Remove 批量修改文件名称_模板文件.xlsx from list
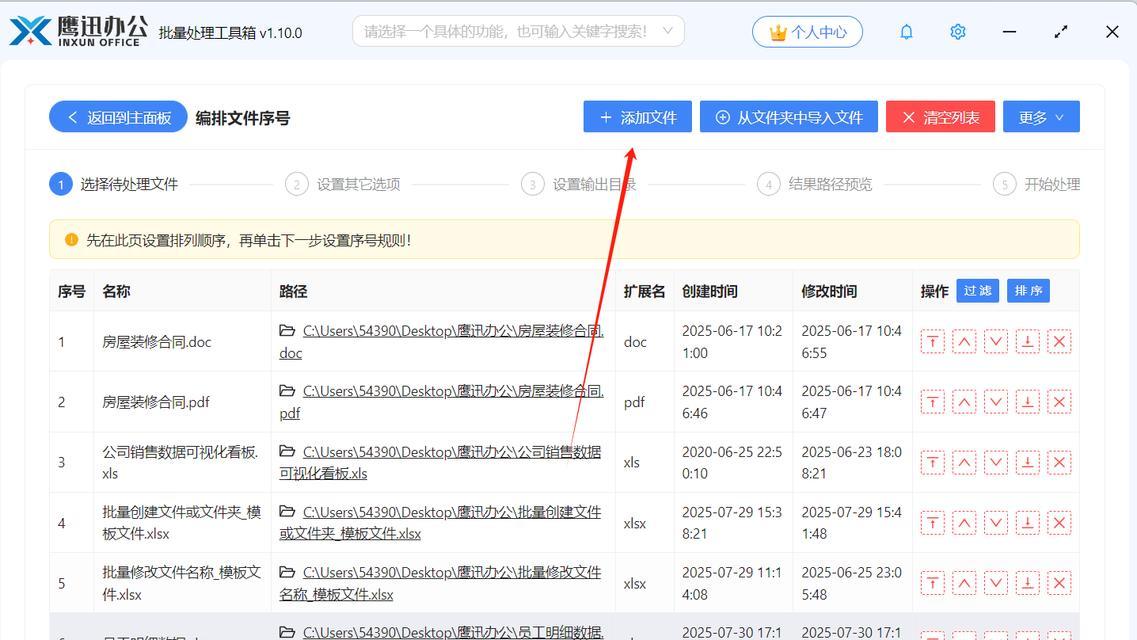The height and width of the screenshot is (640, 1137). click(x=1059, y=583)
